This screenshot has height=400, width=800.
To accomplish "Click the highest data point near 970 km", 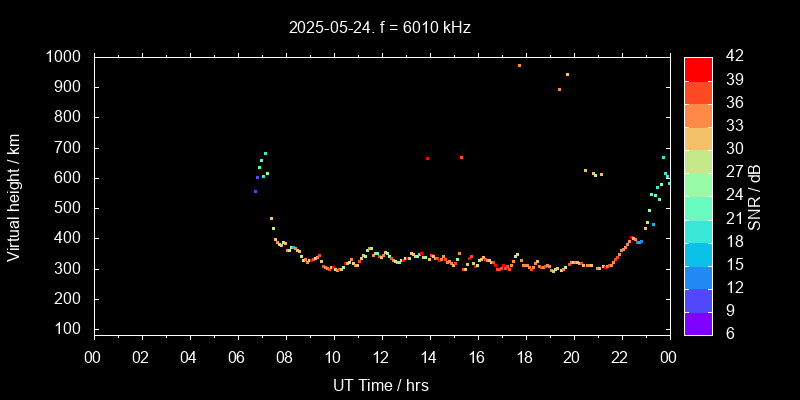I will 519,65.
